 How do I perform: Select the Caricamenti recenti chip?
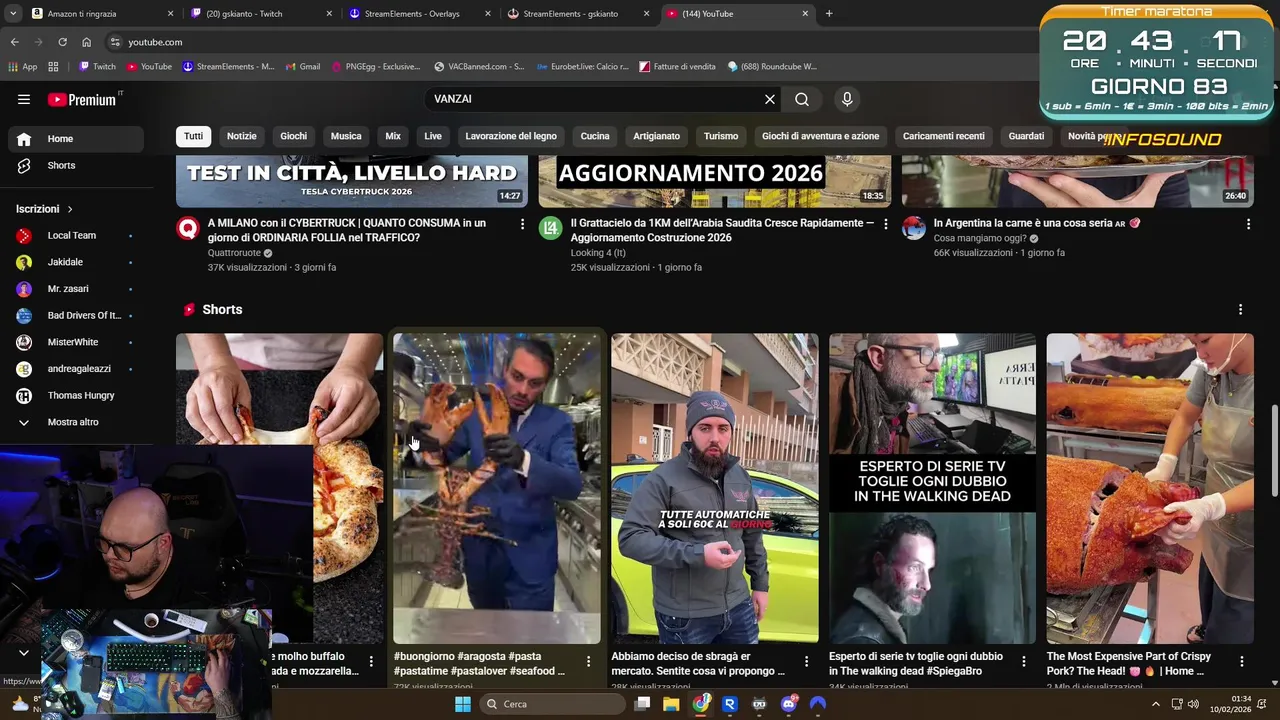944,136
